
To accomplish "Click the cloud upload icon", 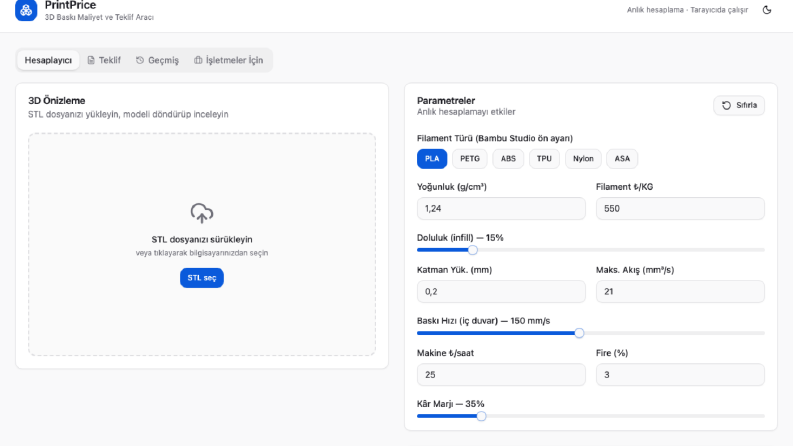I will point(202,213).
